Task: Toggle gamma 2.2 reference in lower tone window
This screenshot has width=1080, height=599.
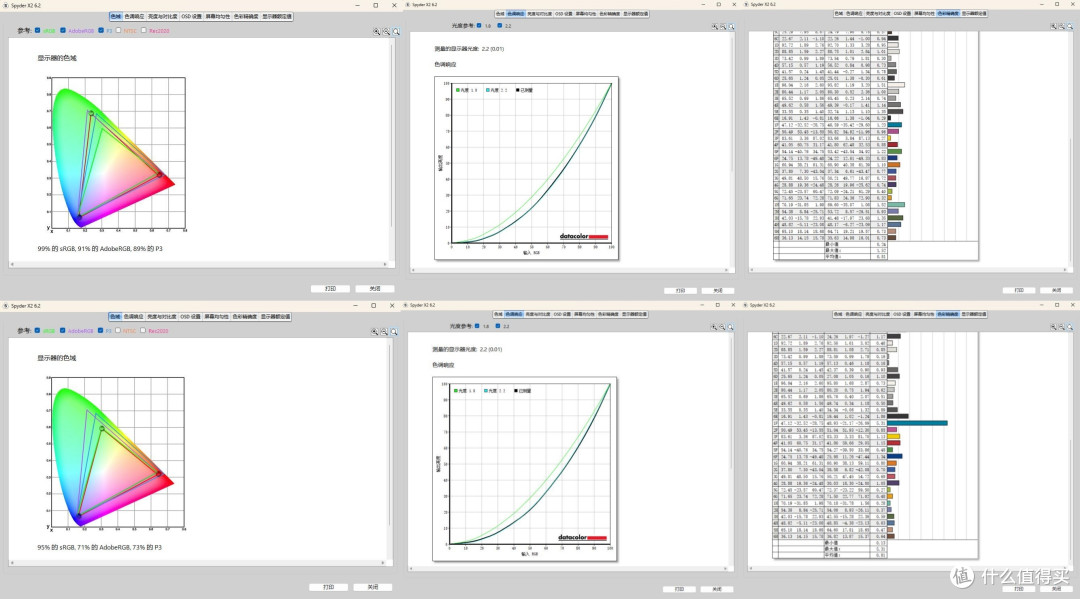Action: coord(498,326)
